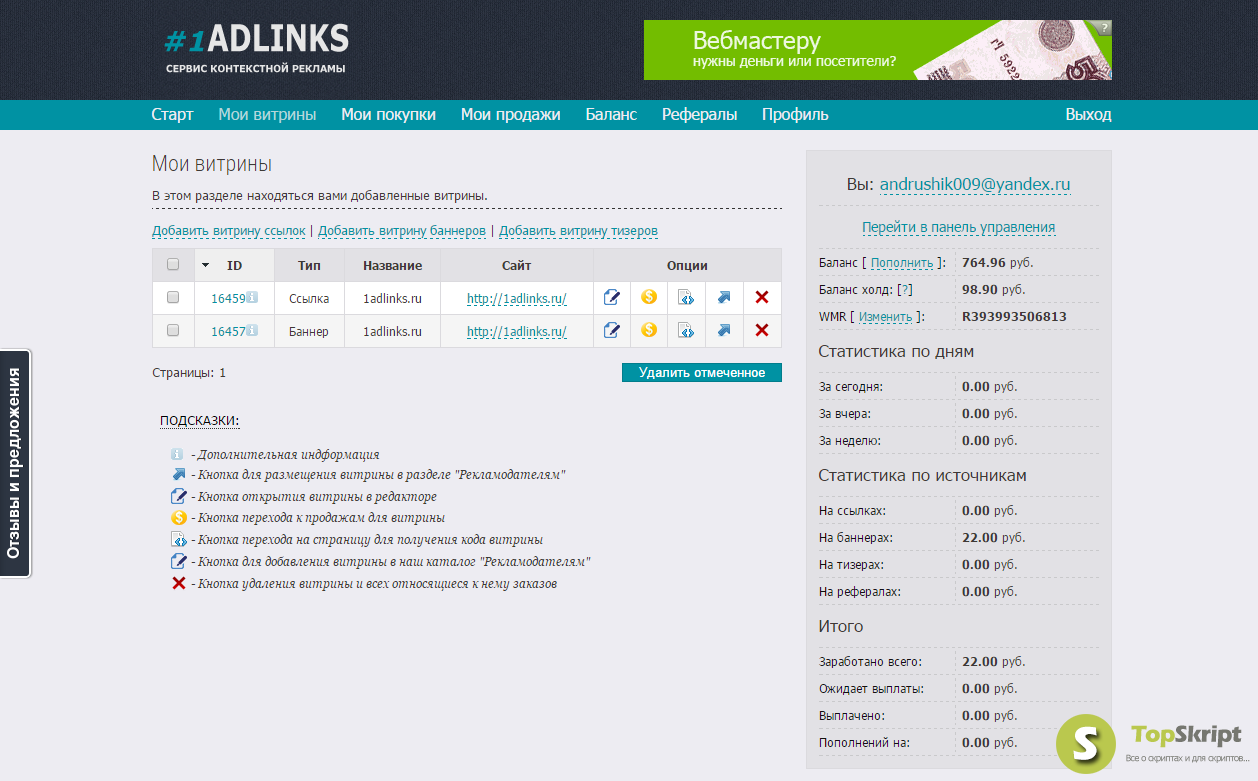The width and height of the screenshot is (1258, 781).
Task: Show additional info icon next to ID 16459
Action: (x=252, y=297)
